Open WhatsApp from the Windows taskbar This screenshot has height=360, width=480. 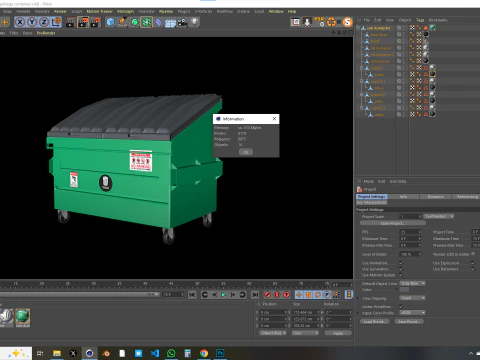tap(171, 353)
